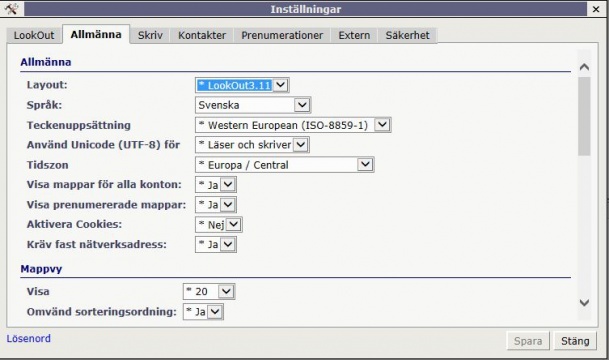The image size is (609, 360).
Task: Expand the Omvänd sorteringsordning dropdown
Action: coord(203,311)
